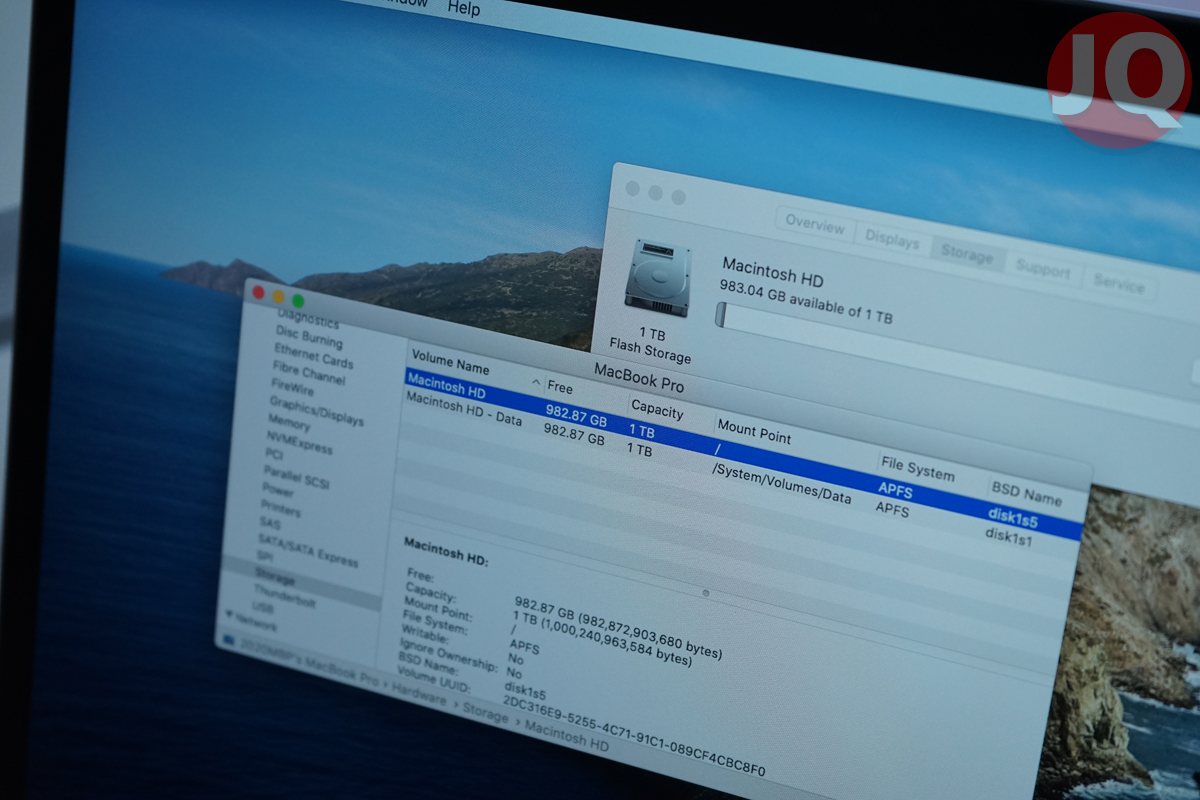The width and height of the screenshot is (1200, 800).
Task: Click APFS in the Macintosh HD - Data row
Action: click(892, 509)
